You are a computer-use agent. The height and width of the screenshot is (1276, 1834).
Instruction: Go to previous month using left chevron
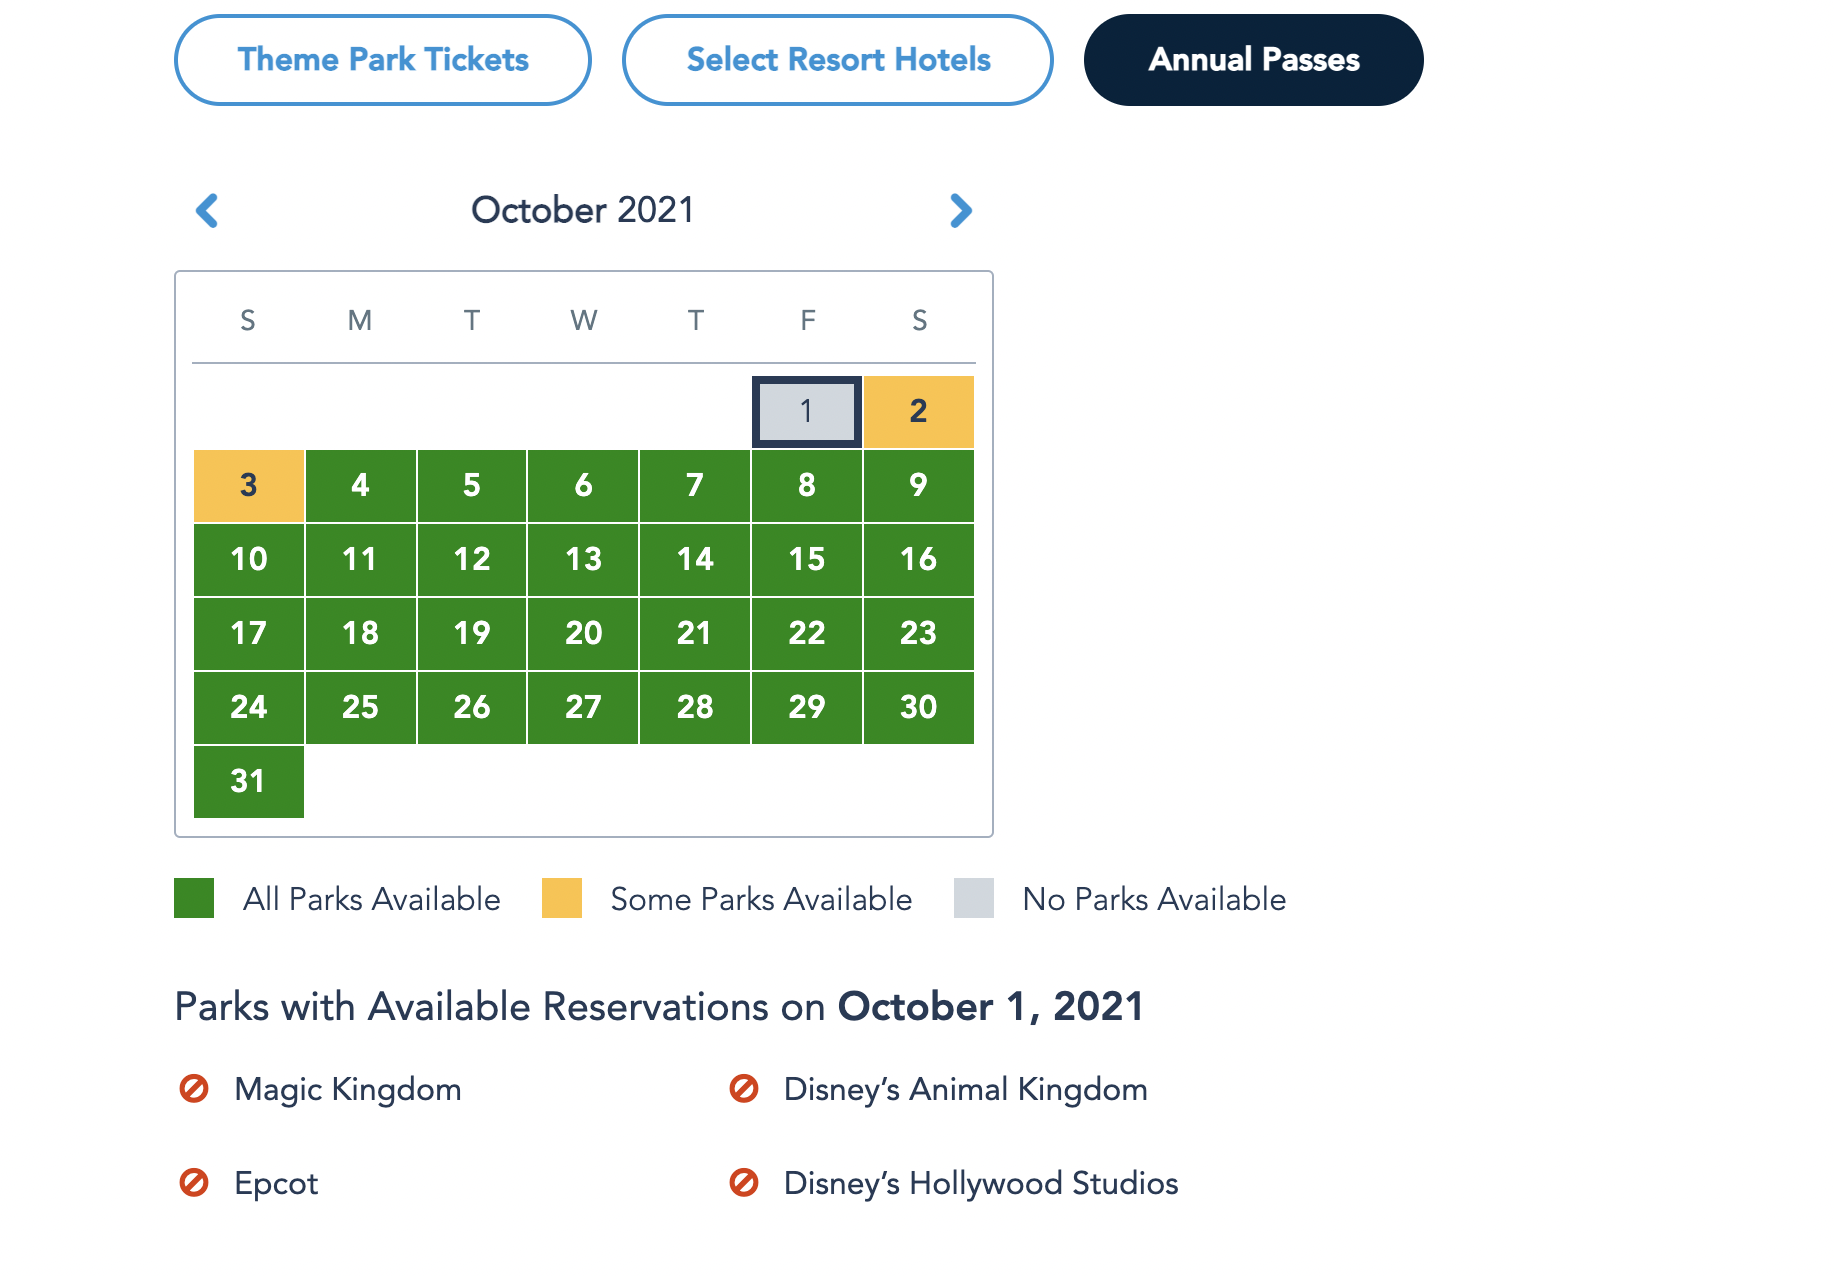point(207,210)
